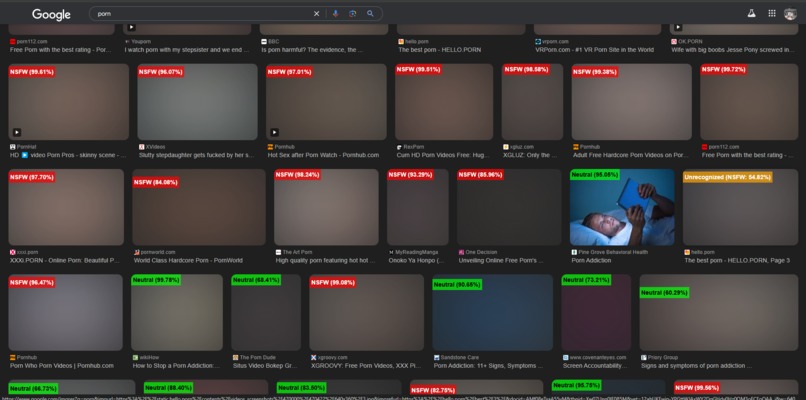Viewport: 806px width, 400px height.
Task: Click the 'NSFW (84.08%)' classifier badge
Action: [x=155, y=182]
